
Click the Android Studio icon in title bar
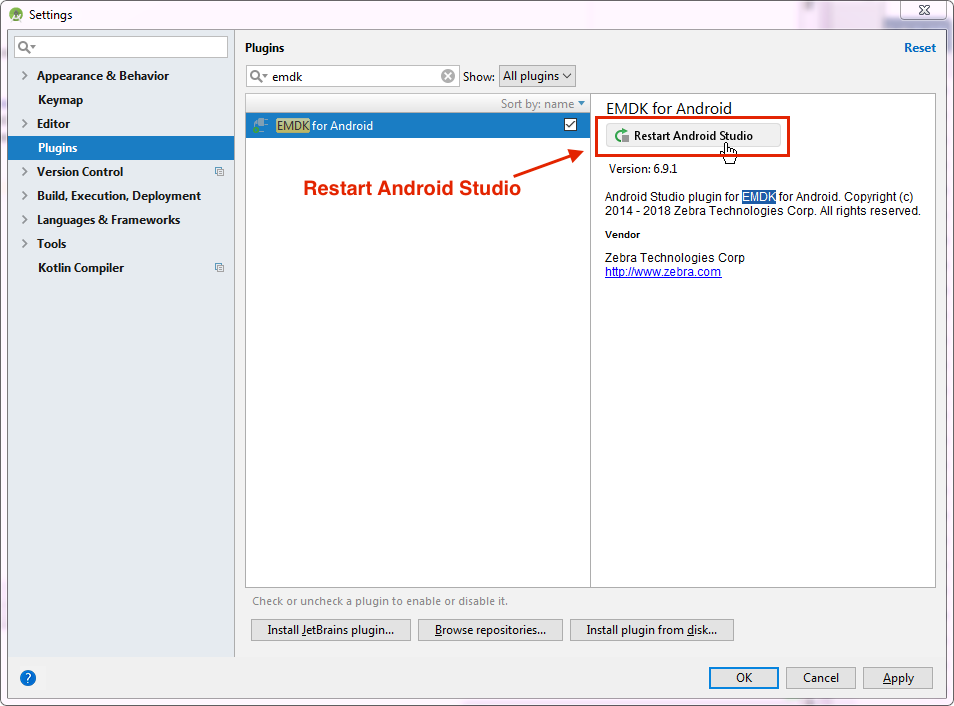tap(16, 15)
